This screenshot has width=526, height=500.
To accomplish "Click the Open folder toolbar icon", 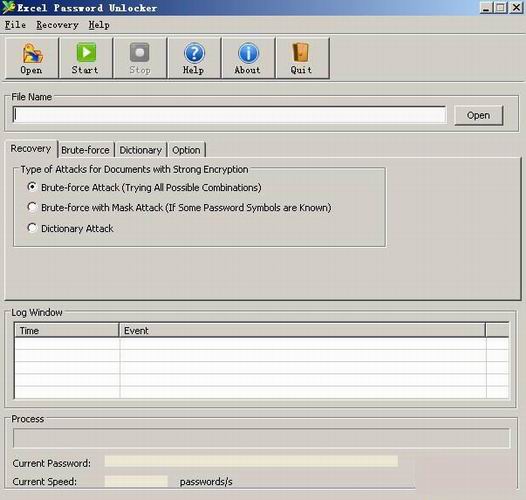I will 32,58.
